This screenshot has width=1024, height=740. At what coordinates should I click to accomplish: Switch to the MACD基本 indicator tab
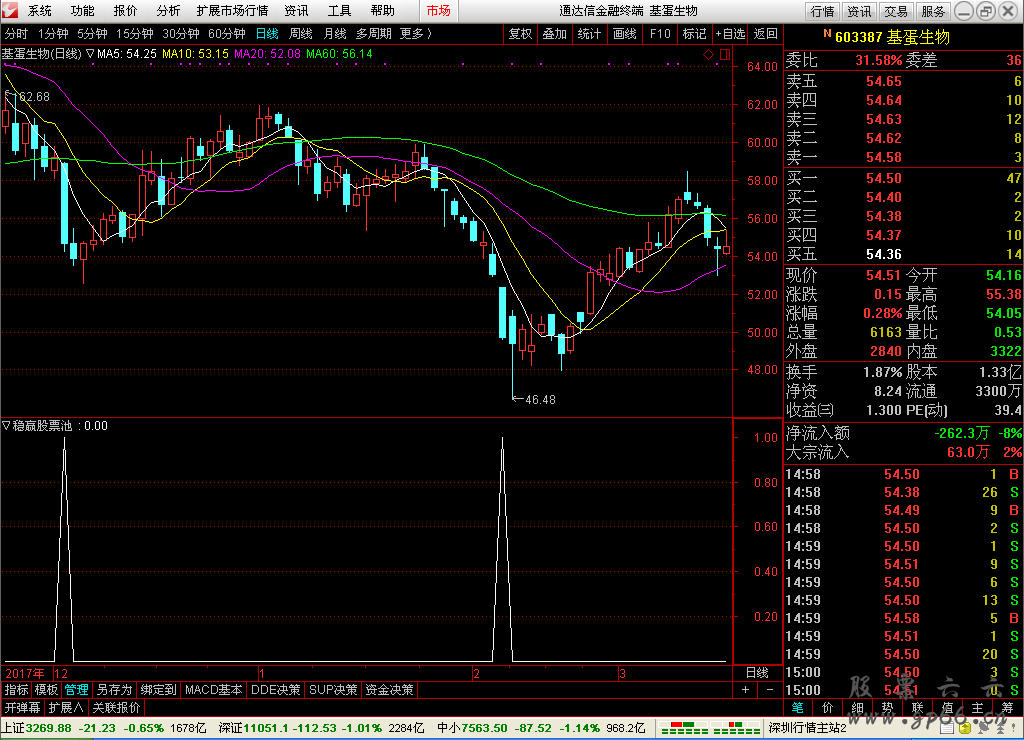tap(214, 690)
